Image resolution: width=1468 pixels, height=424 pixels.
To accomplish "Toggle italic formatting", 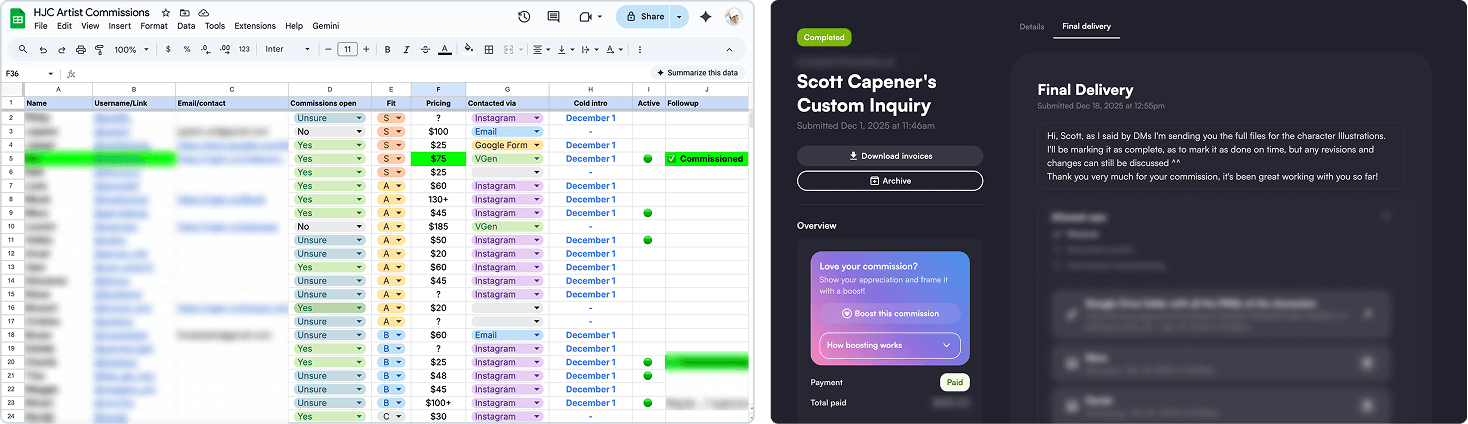I will (405, 49).
